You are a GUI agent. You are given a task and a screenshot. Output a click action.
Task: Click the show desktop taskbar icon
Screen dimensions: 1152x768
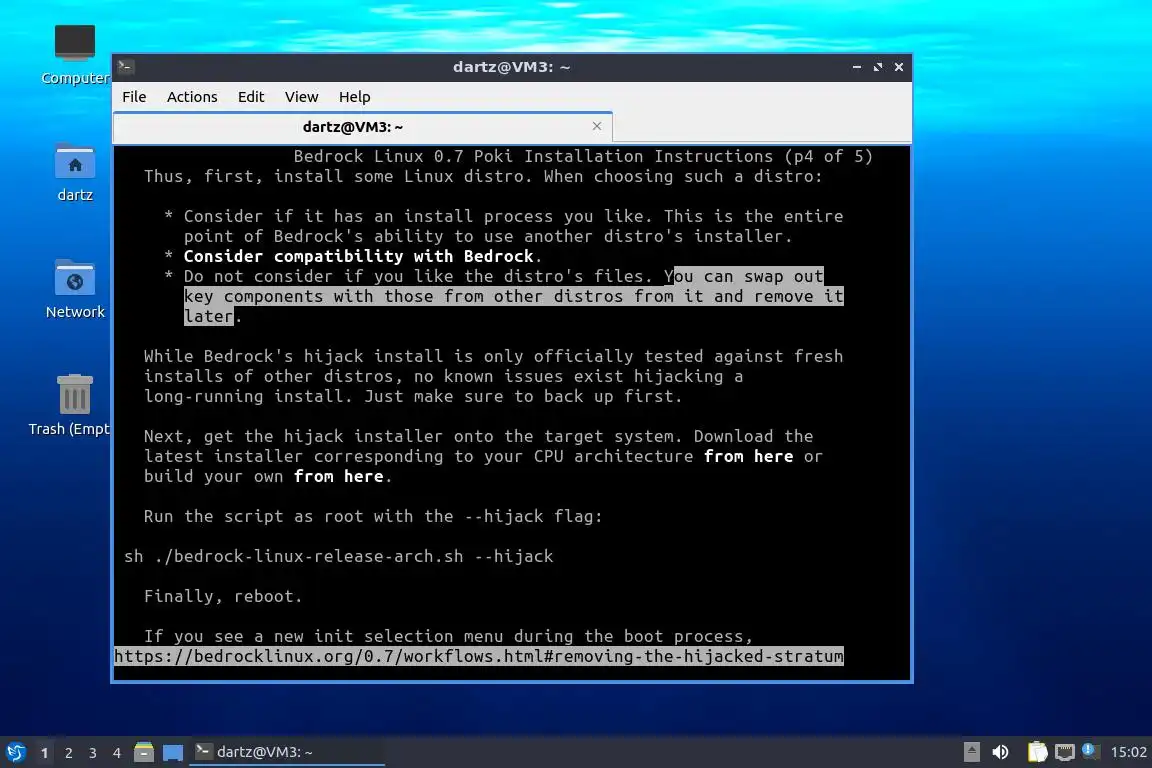173,752
